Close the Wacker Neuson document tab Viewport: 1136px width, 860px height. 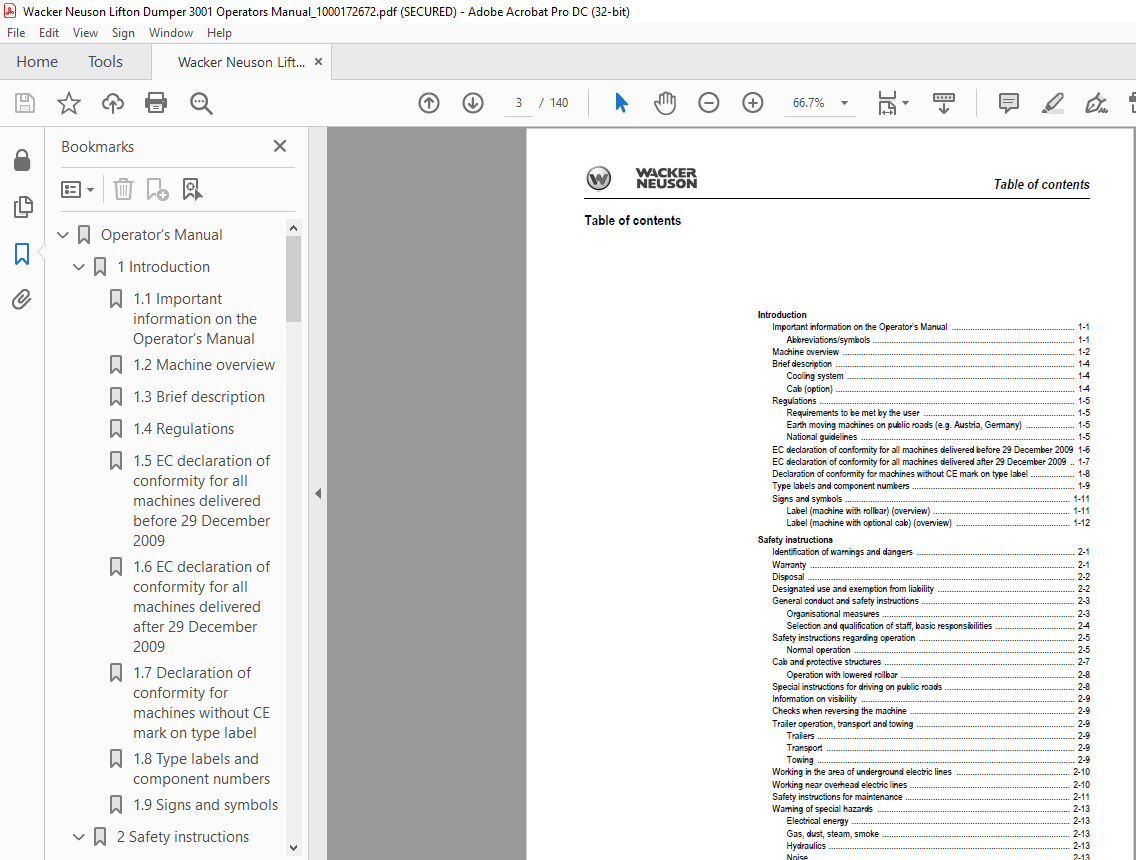pos(318,62)
